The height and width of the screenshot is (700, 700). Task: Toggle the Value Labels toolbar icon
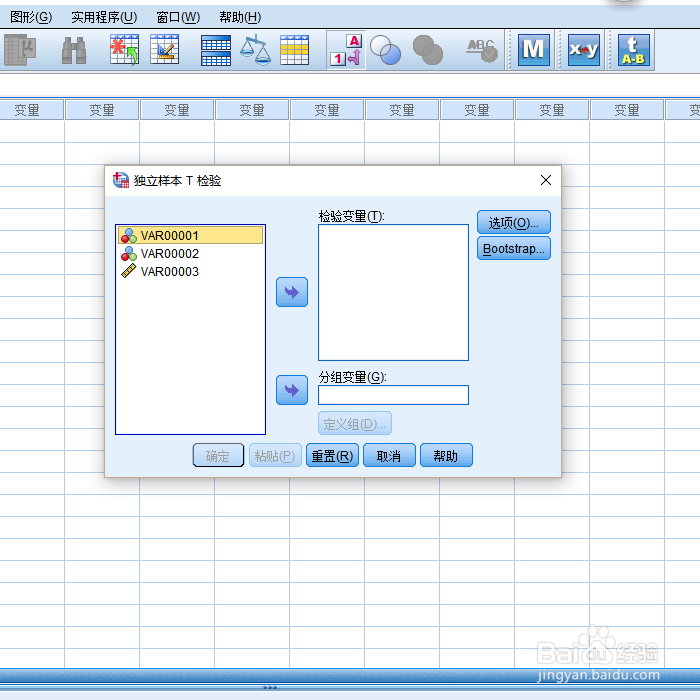click(x=346, y=50)
